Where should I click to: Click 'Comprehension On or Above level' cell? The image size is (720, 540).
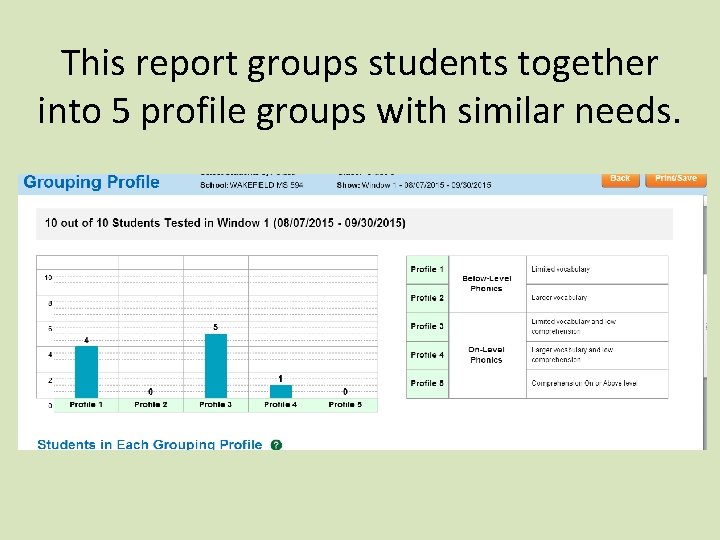tap(597, 383)
